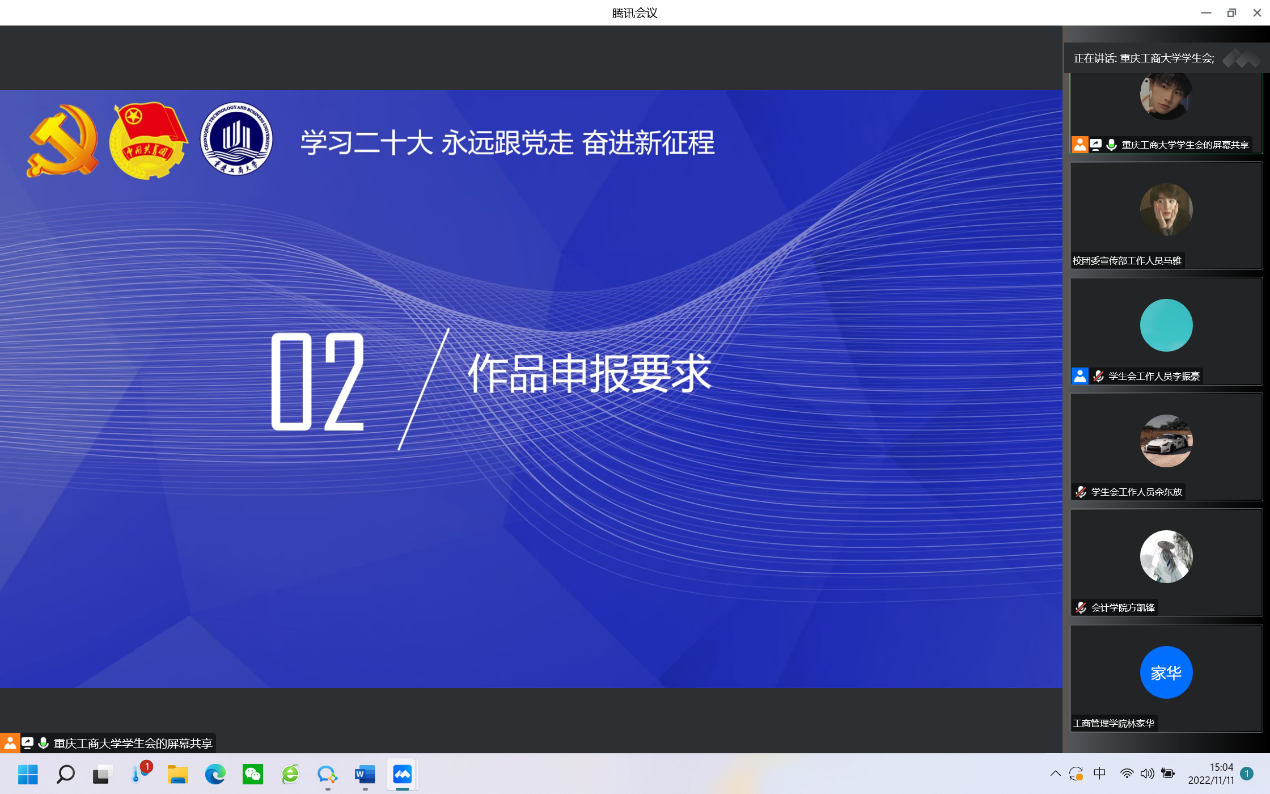Viewport: 1270px width, 794px height.
Task: Select the 家华 participant avatar
Action: pyautogui.click(x=1166, y=673)
